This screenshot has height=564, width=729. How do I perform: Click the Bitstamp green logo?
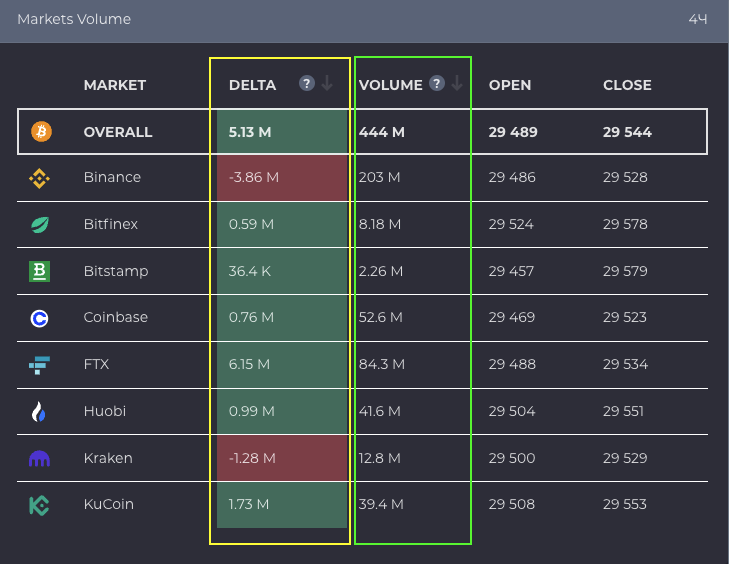40,271
